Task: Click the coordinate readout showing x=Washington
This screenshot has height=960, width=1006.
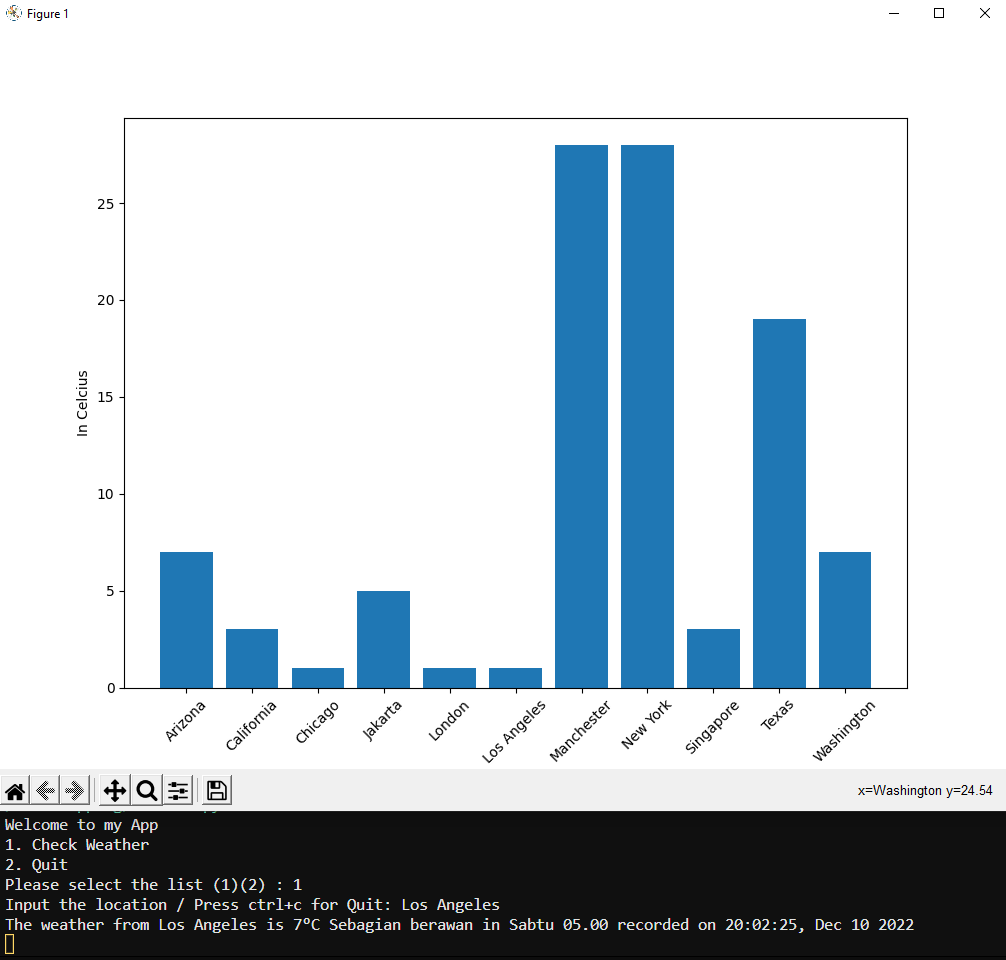Action: click(926, 790)
